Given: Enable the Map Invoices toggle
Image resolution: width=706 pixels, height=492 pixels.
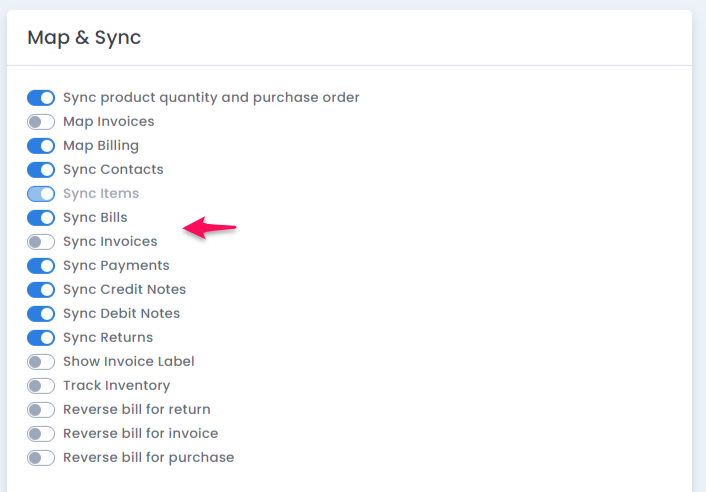Looking at the screenshot, I should pos(41,122).
